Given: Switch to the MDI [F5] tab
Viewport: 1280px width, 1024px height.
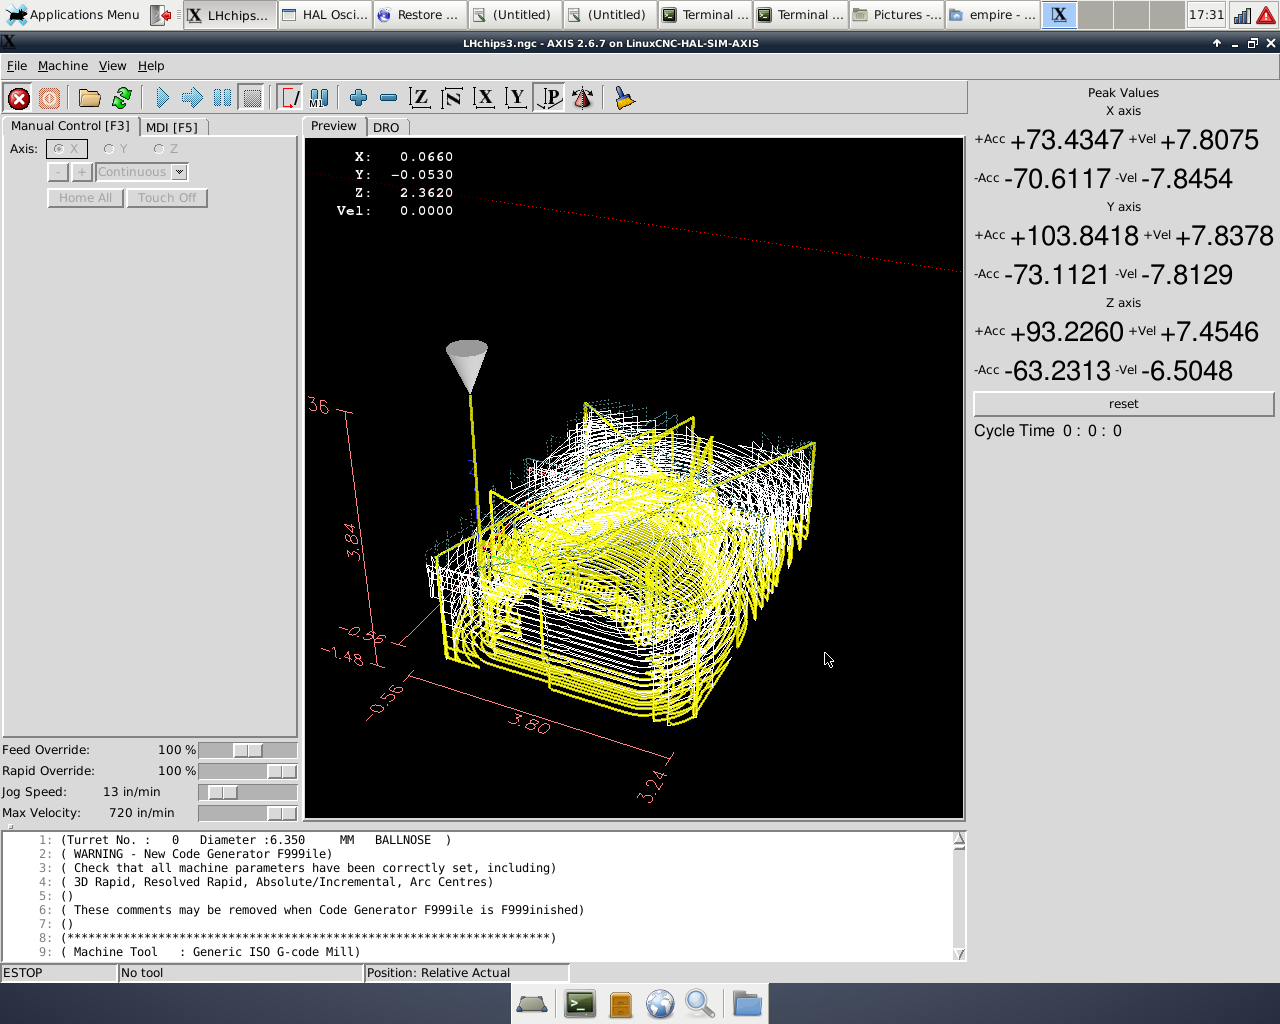Looking at the screenshot, I should coord(172,127).
